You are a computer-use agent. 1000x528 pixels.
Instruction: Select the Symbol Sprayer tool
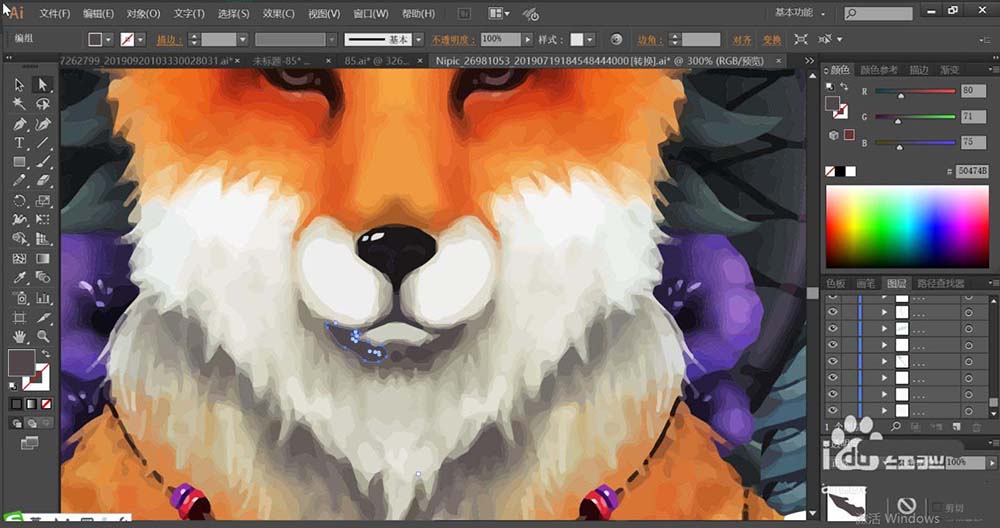pos(20,297)
